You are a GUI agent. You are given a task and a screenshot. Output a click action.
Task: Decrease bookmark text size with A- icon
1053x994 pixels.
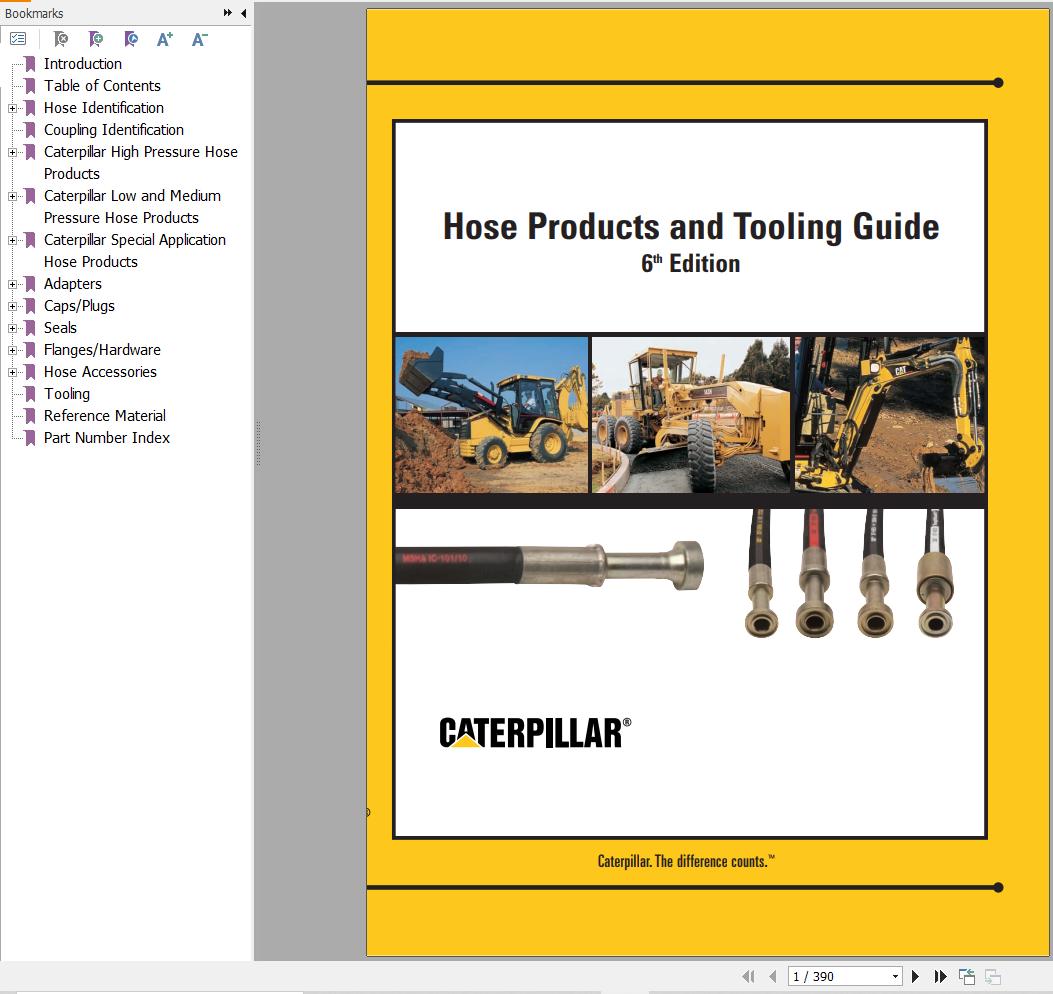[x=199, y=39]
